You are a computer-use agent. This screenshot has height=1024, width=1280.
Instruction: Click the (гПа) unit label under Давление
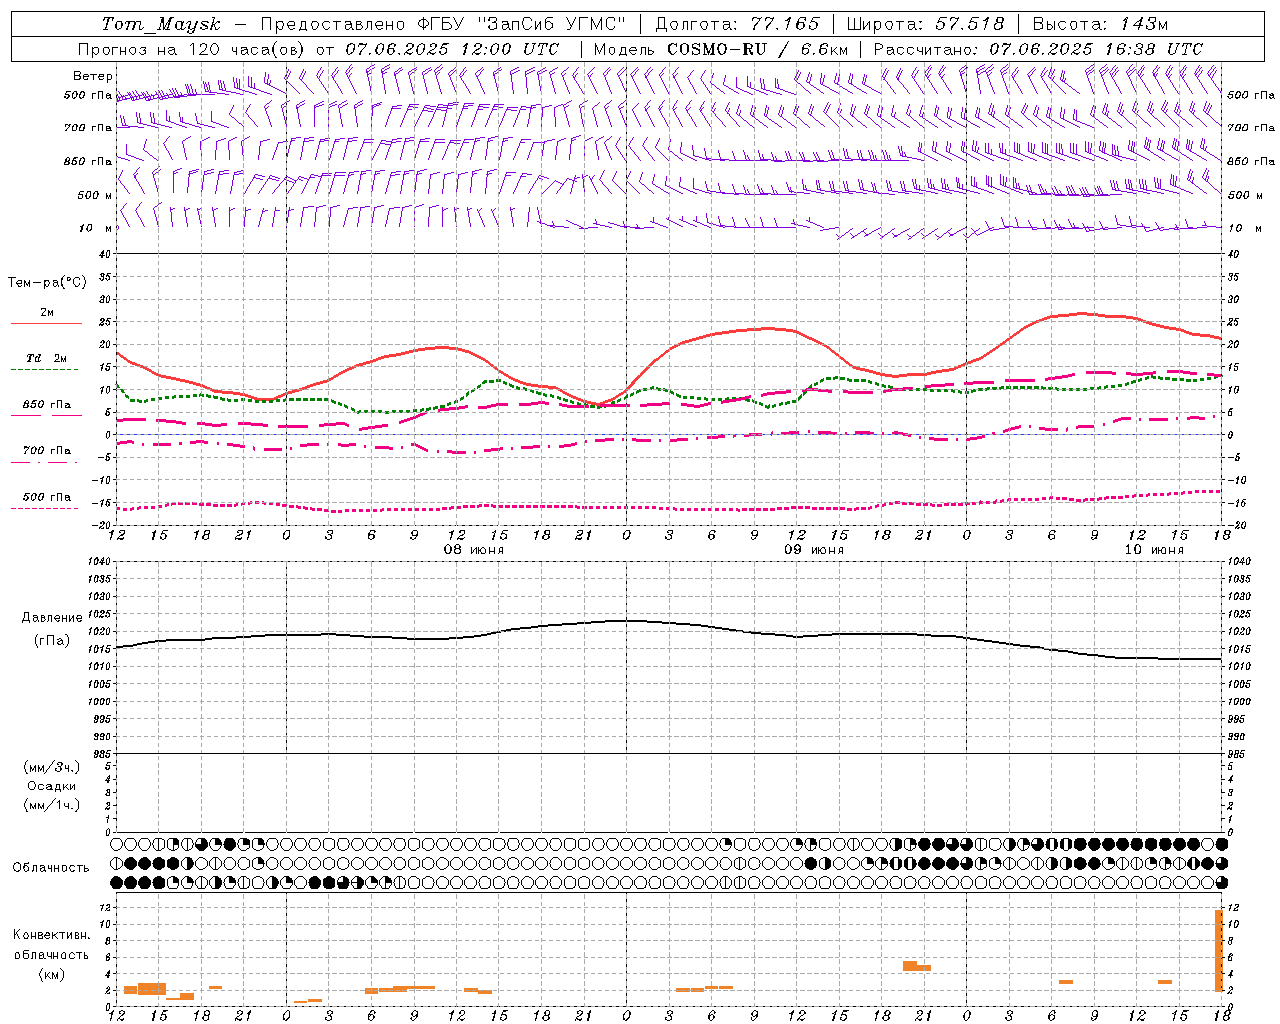pos(52,641)
